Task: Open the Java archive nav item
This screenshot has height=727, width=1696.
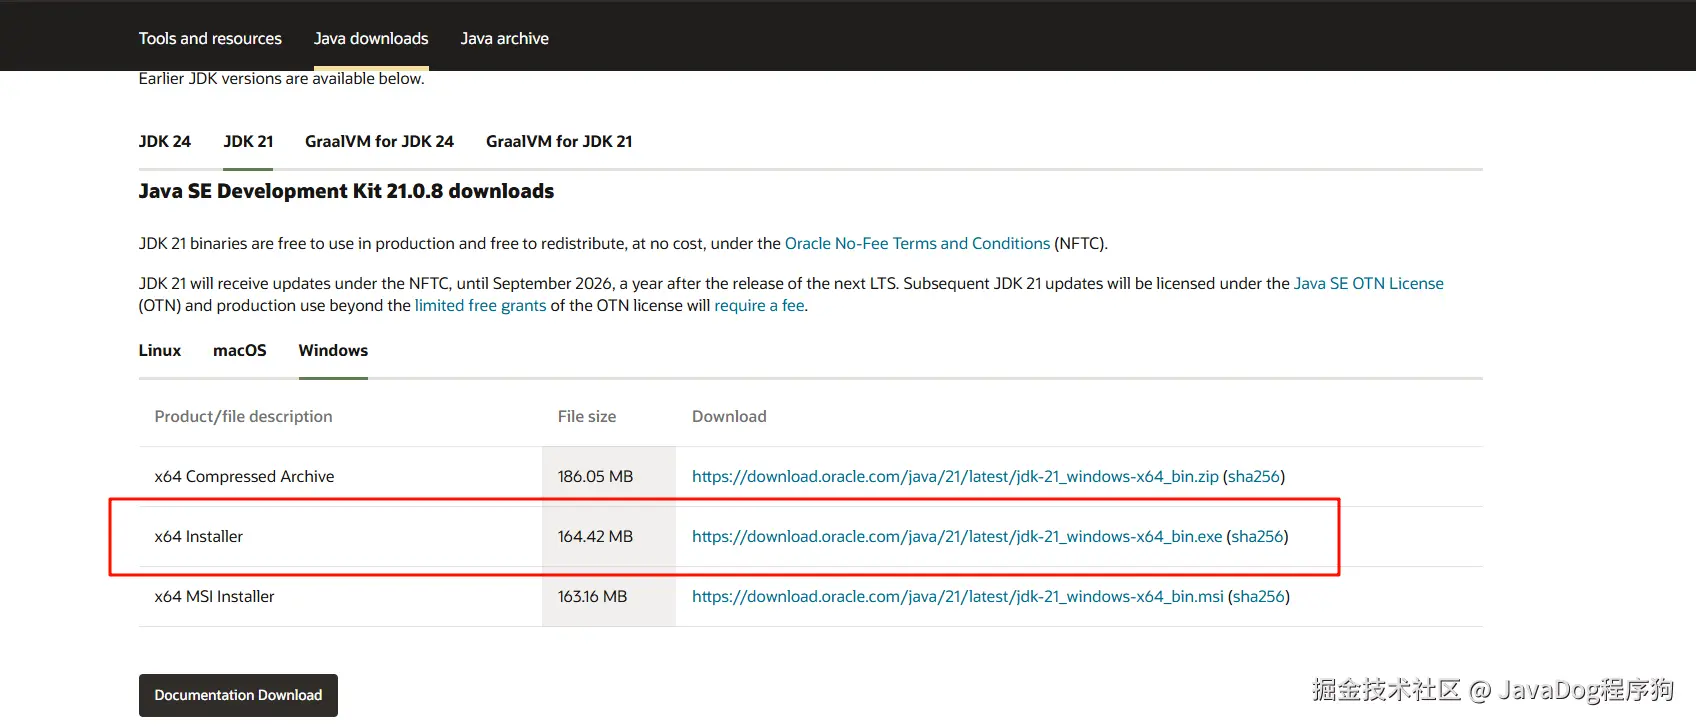Action: tap(505, 38)
